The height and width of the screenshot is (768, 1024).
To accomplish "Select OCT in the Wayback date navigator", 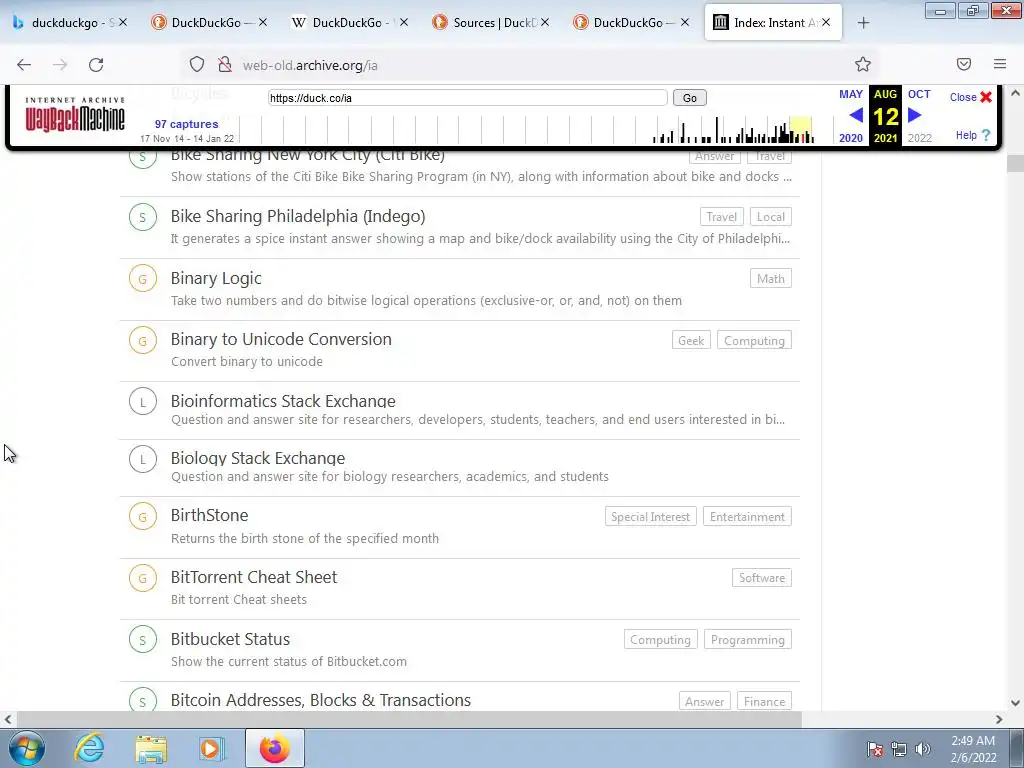I will [919, 94].
